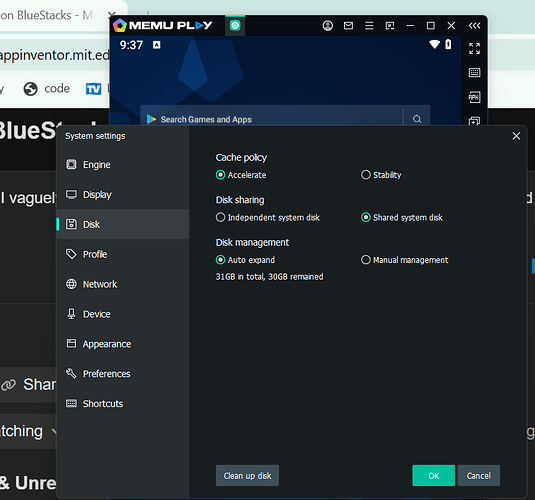This screenshot has height=500, width=535.
Task: Select Manual management for disk
Action: [x=405, y=260]
